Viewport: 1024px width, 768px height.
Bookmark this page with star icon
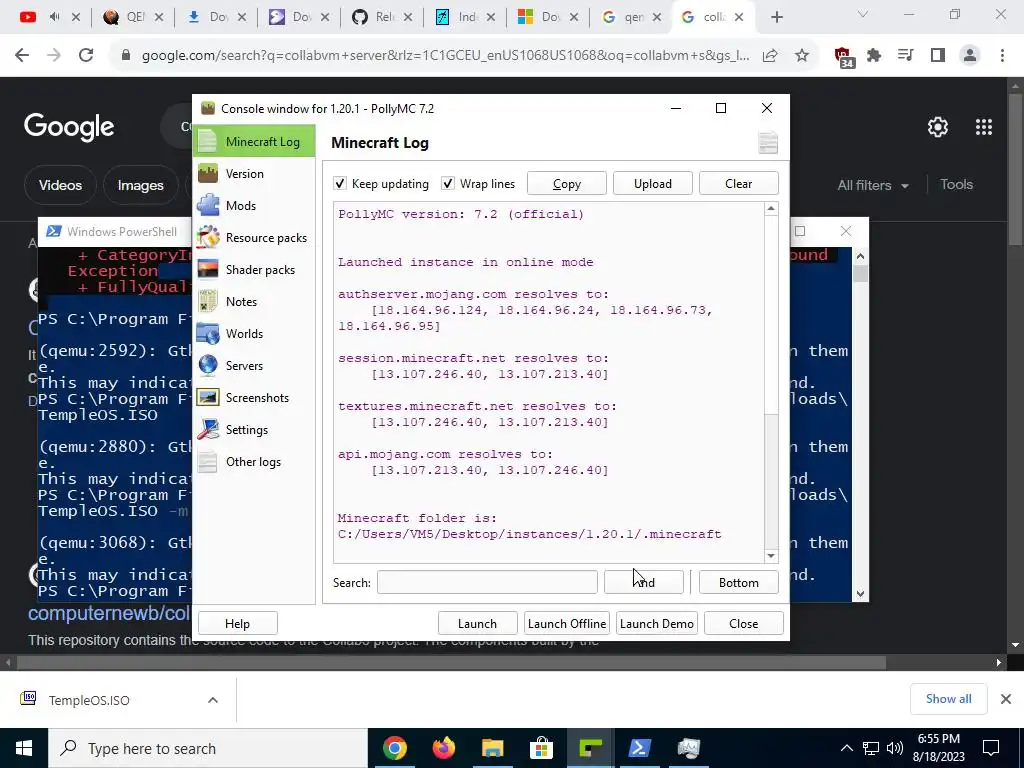(x=802, y=56)
